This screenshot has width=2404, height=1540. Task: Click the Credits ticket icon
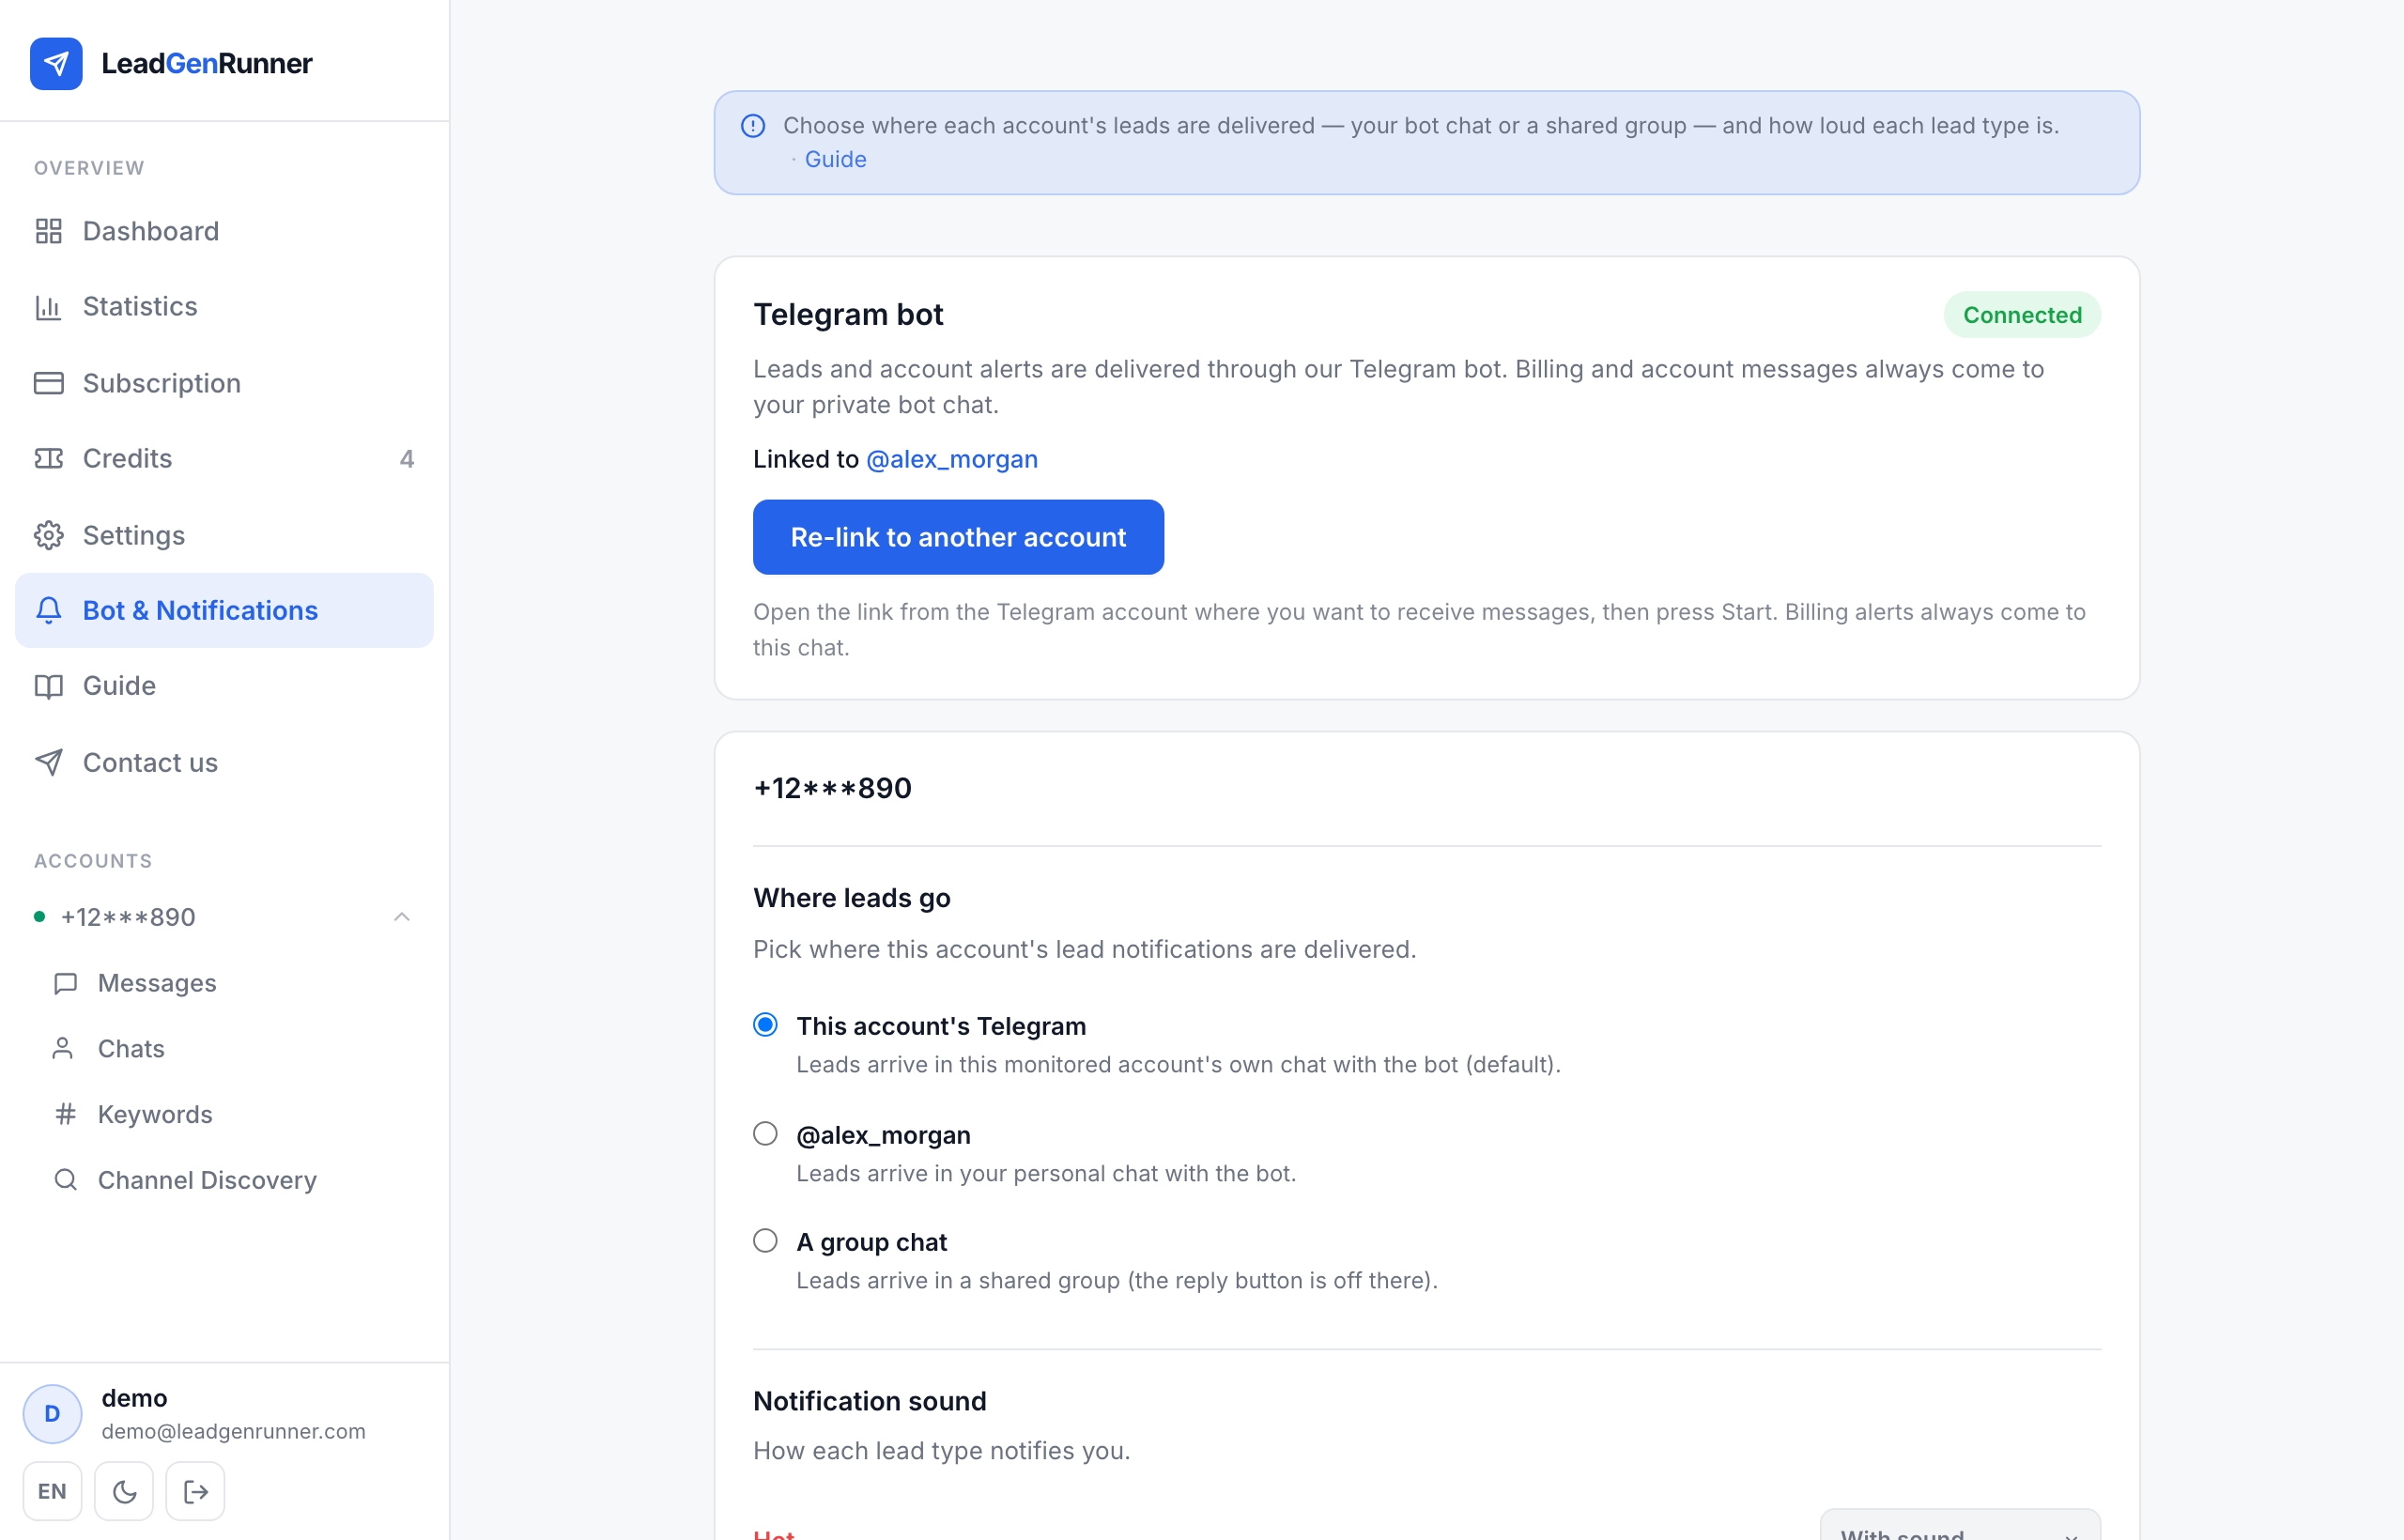49,458
